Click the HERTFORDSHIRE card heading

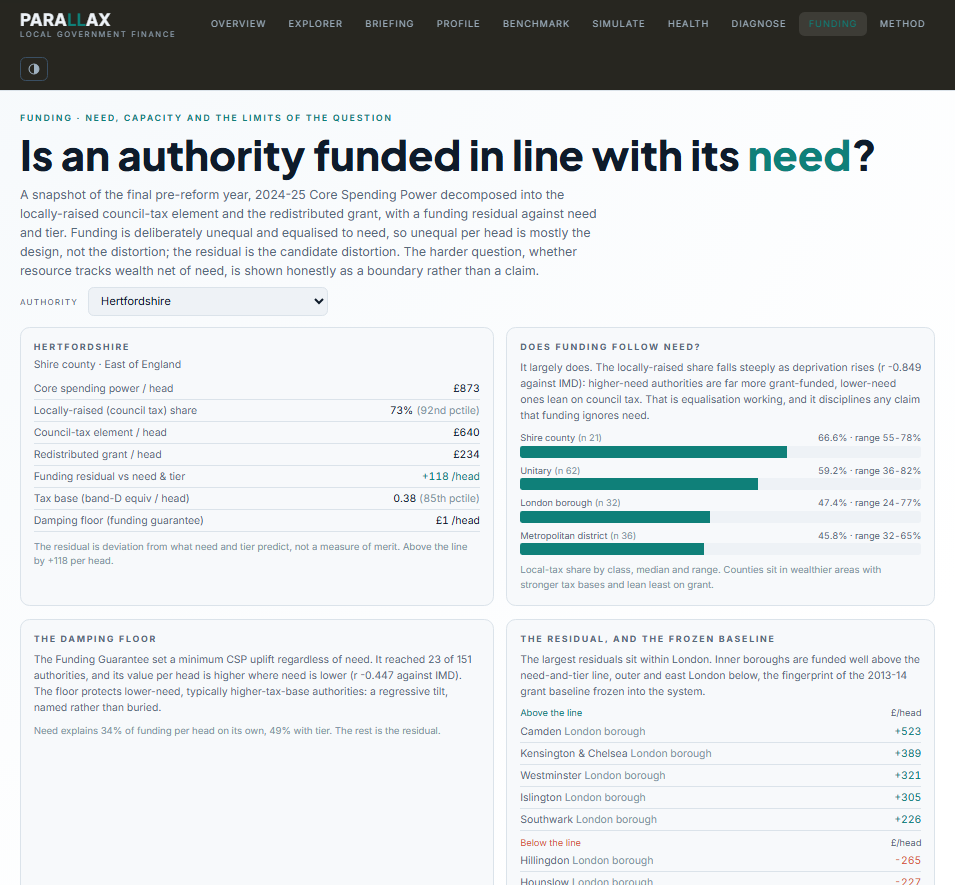[82, 347]
